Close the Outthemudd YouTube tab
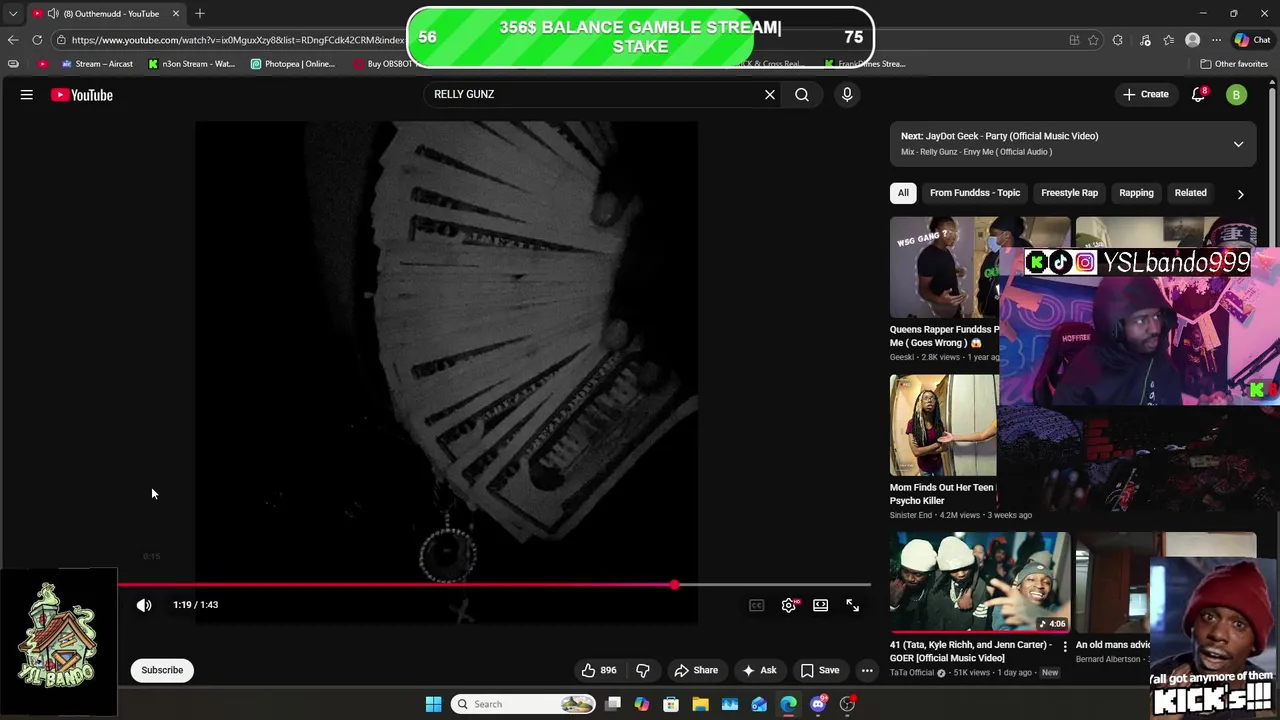The height and width of the screenshot is (720, 1280). 176,13
